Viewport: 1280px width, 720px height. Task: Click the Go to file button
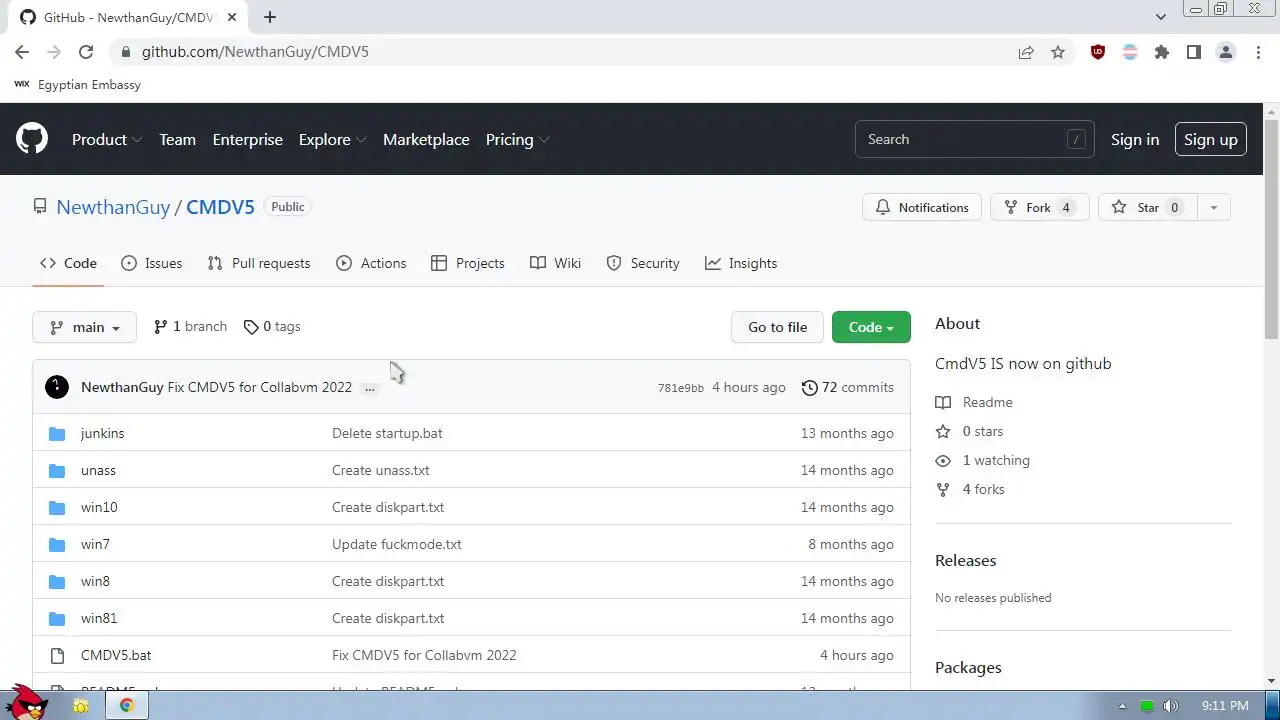click(x=777, y=327)
